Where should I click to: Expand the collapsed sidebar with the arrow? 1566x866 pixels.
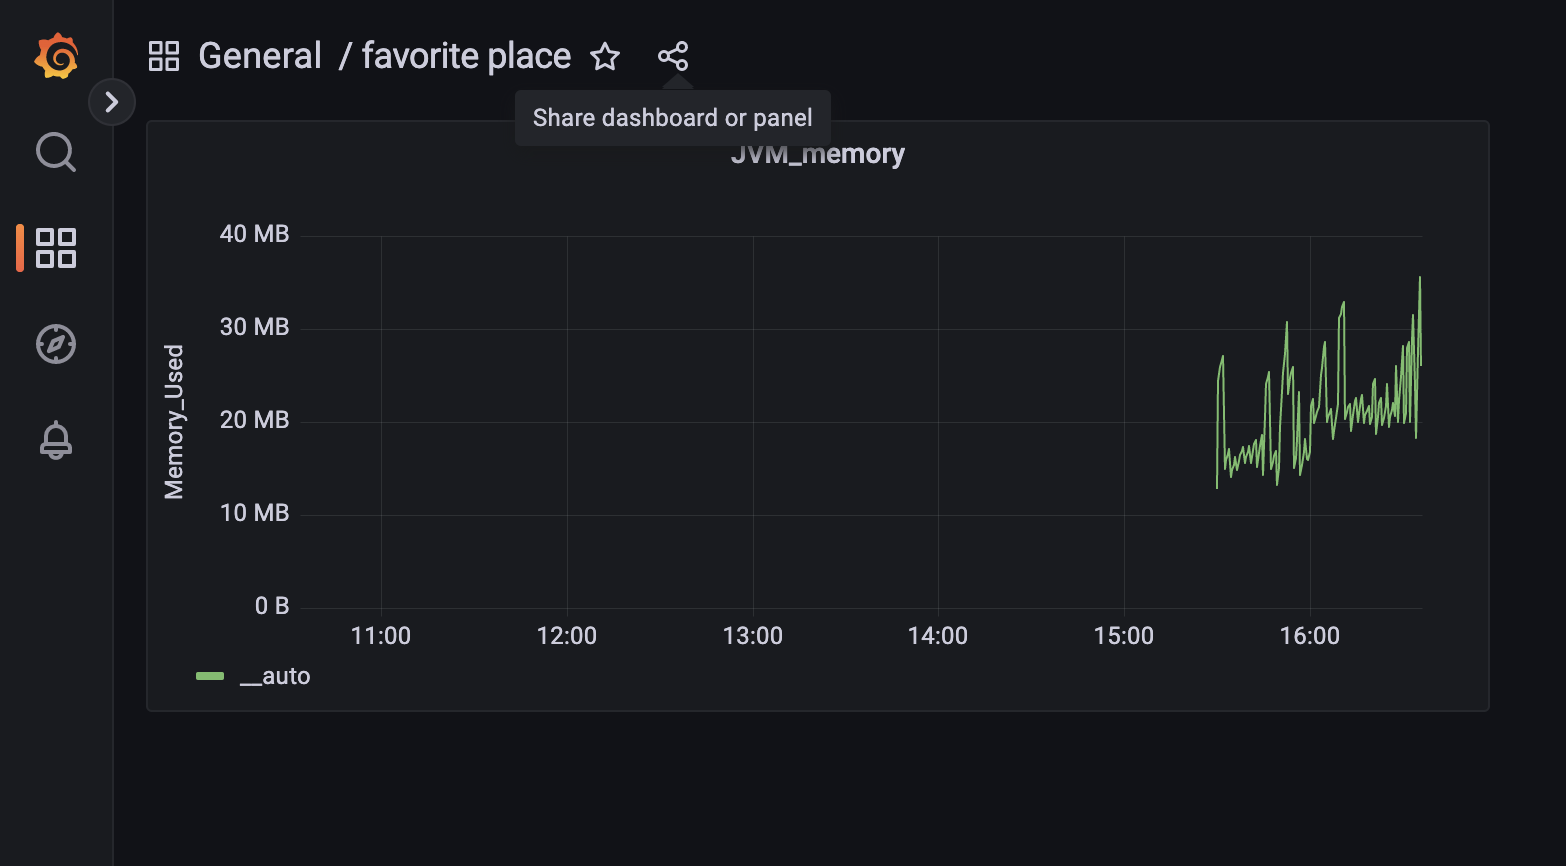[x=112, y=102]
